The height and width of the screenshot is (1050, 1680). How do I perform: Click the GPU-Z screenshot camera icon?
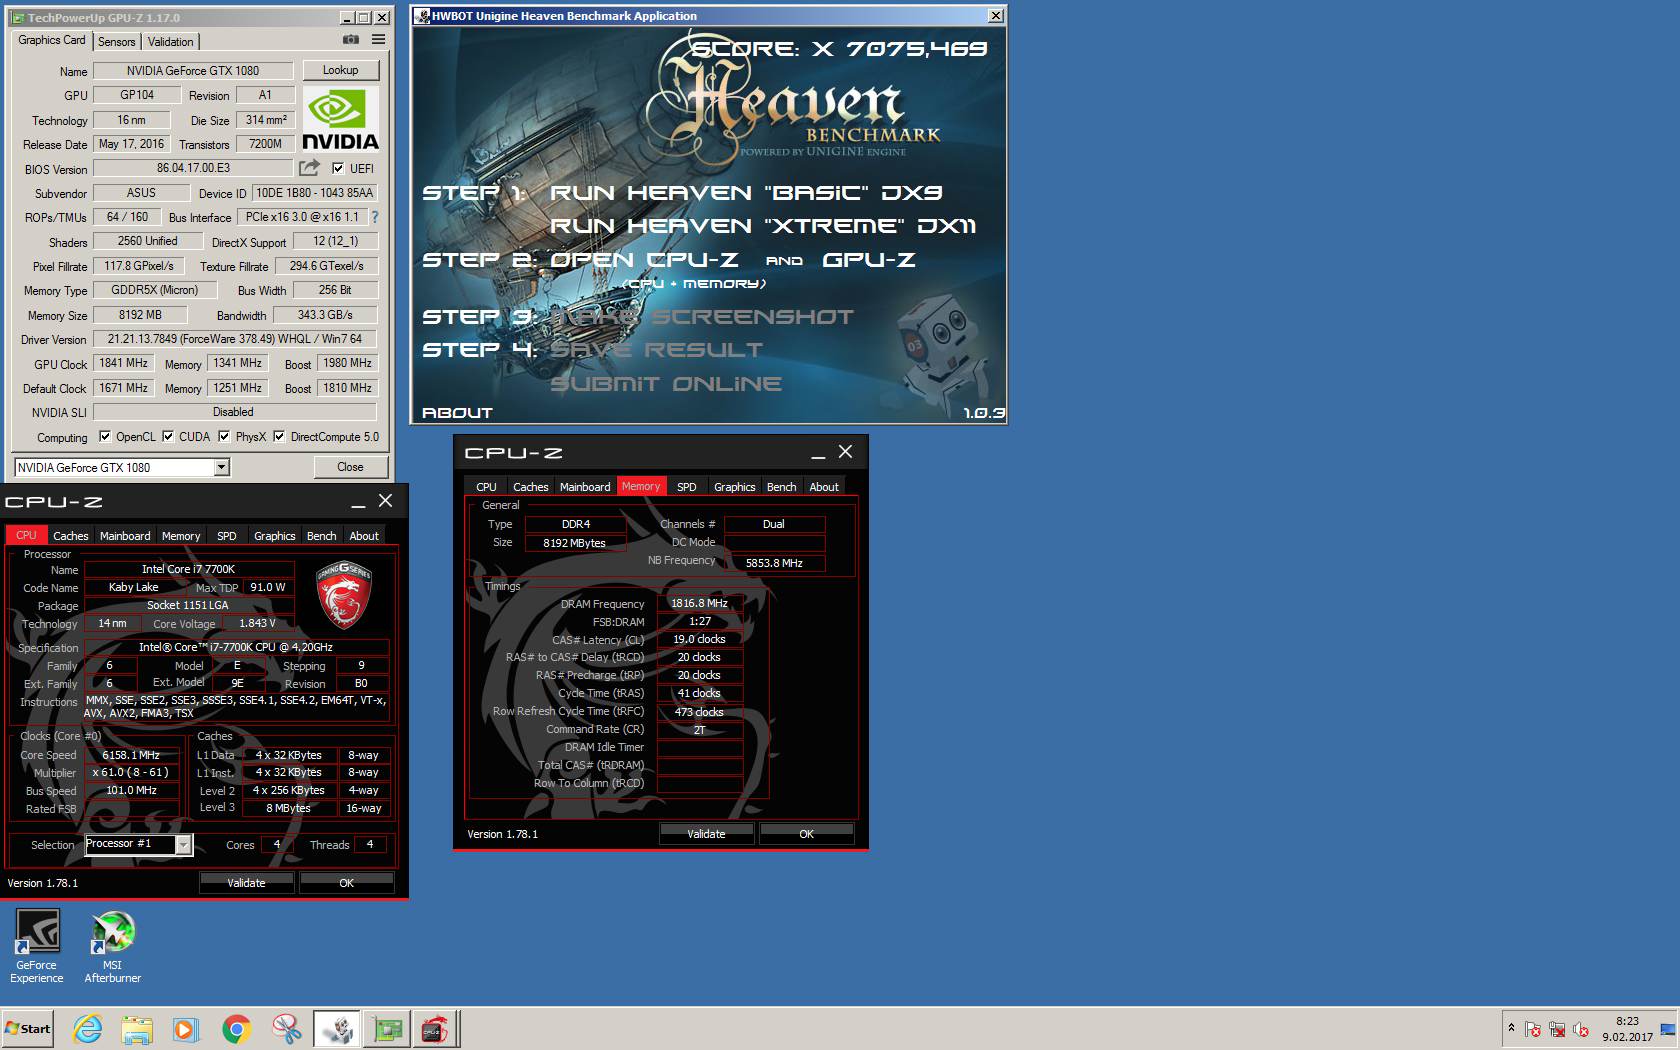click(x=351, y=40)
